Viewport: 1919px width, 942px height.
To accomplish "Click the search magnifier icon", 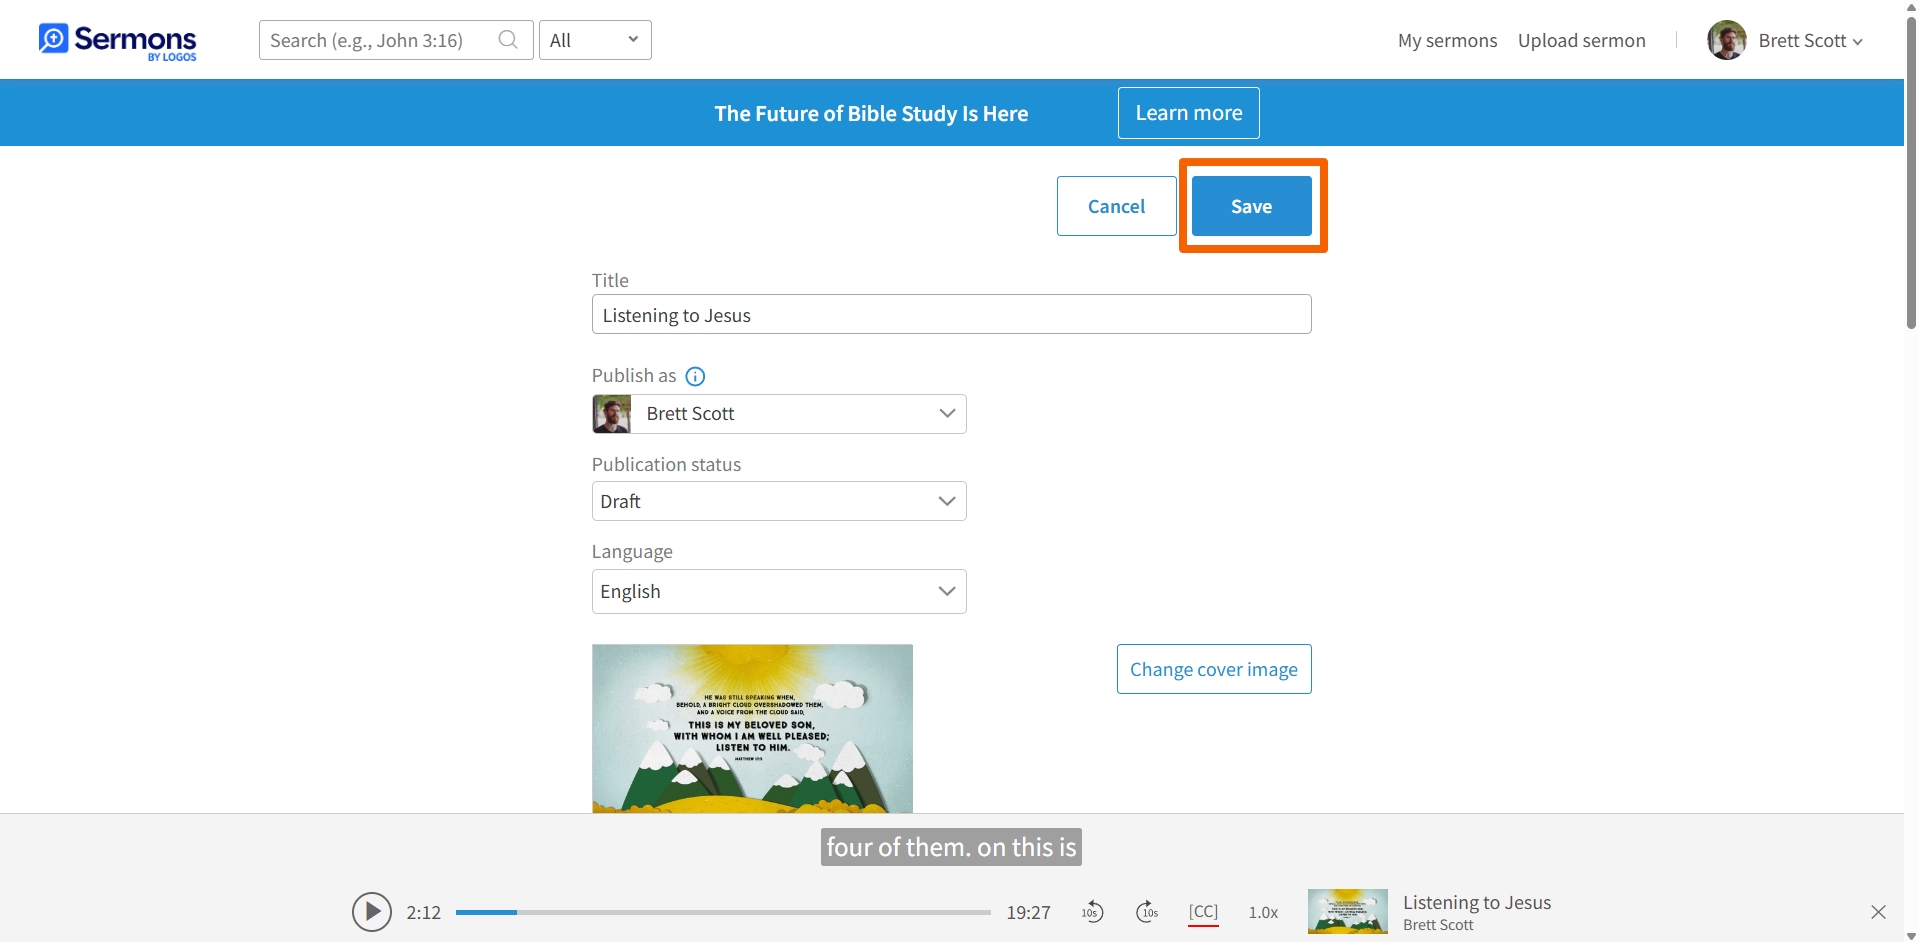I will tap(508, 40).
